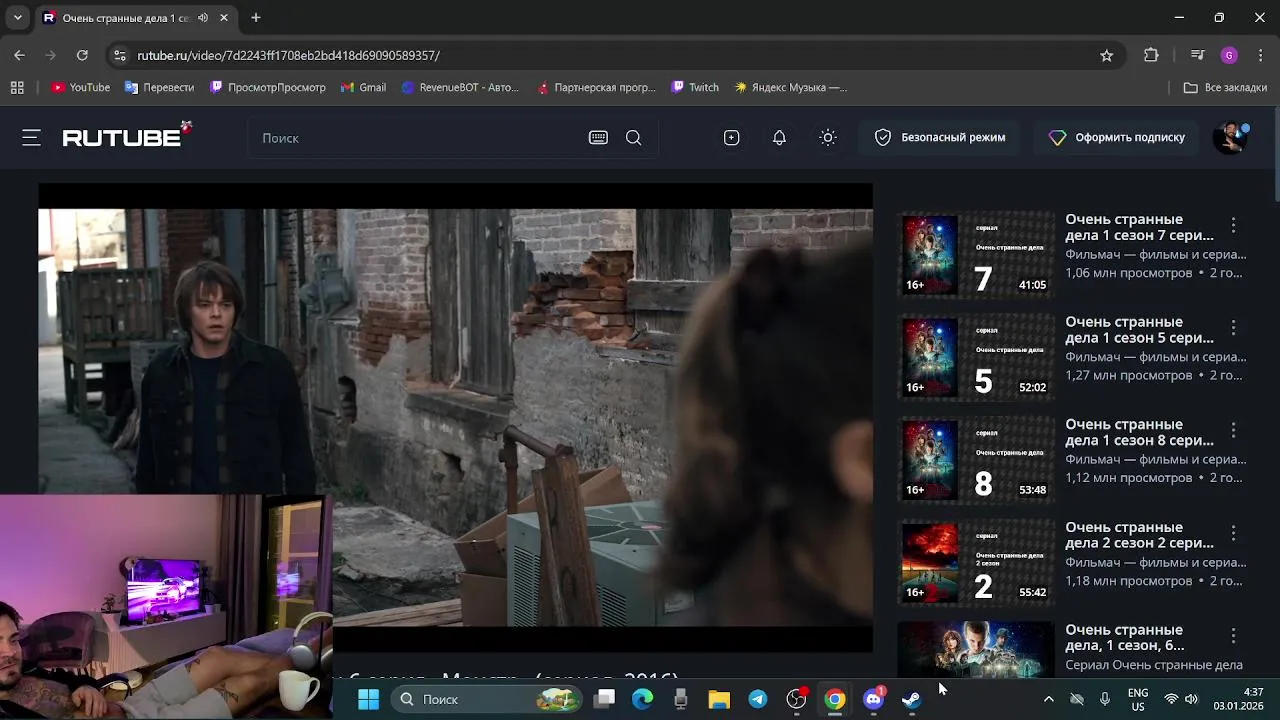Switch ENG US input language
The height and width of the screenshot is (720, 1280).
(1138, 699)
